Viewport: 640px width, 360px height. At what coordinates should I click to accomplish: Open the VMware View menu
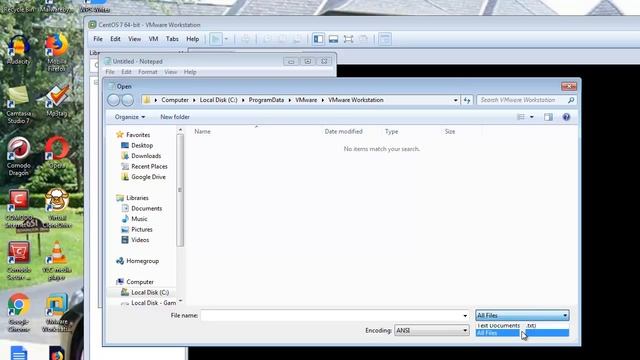(134, 39)
